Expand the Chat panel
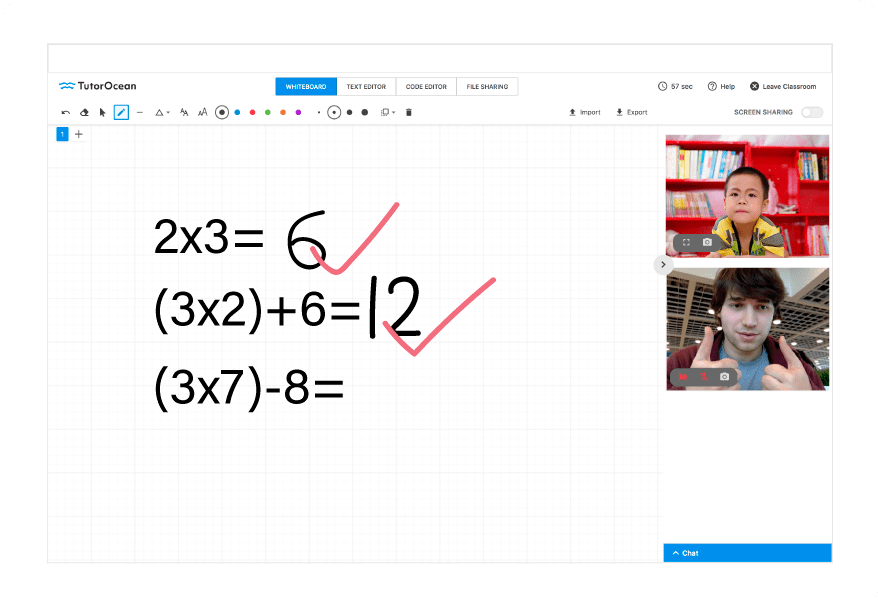The width and height of the screenshot is (878, 606). [x=748, y=553]
